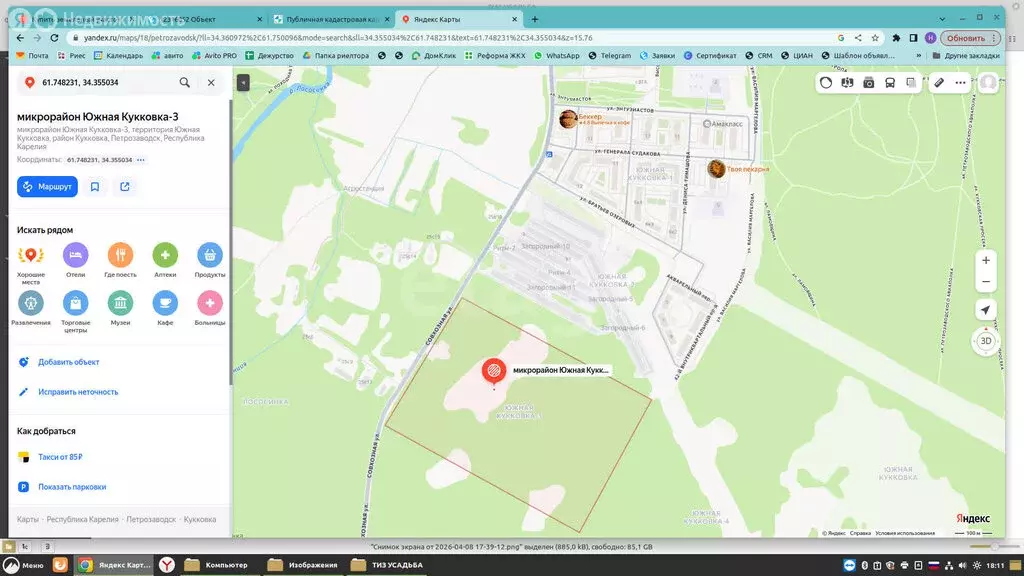
Task: Click the 61.748231, 34.355034 search input field
Action: (x=100, y=83)
